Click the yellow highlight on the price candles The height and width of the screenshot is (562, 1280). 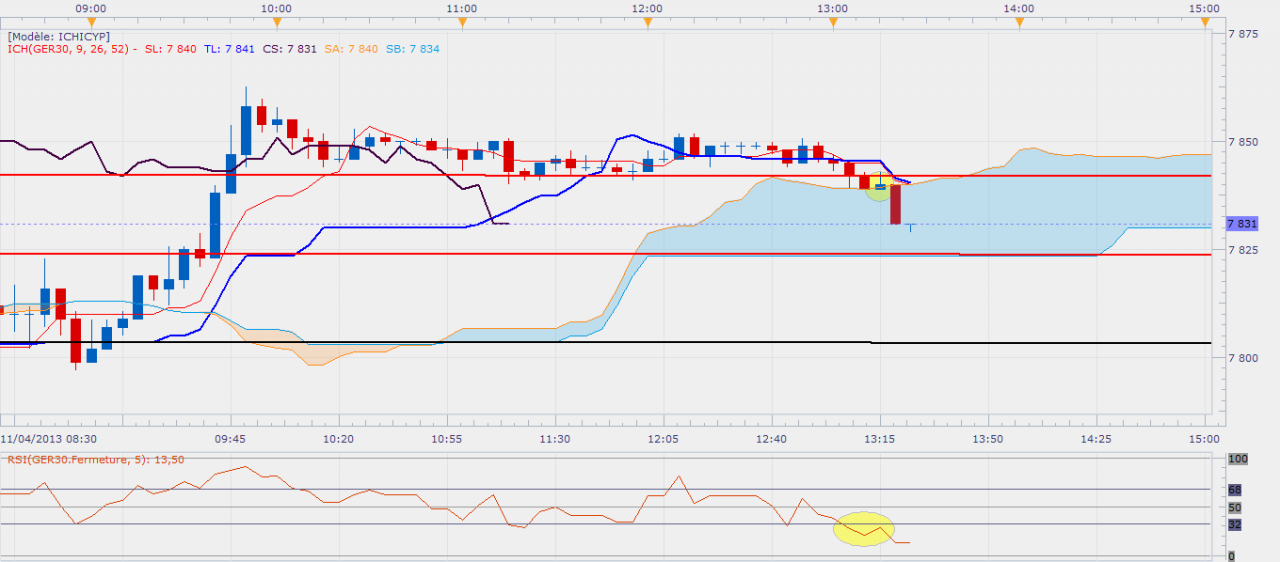pyautogui.click(x=878, y=187)
